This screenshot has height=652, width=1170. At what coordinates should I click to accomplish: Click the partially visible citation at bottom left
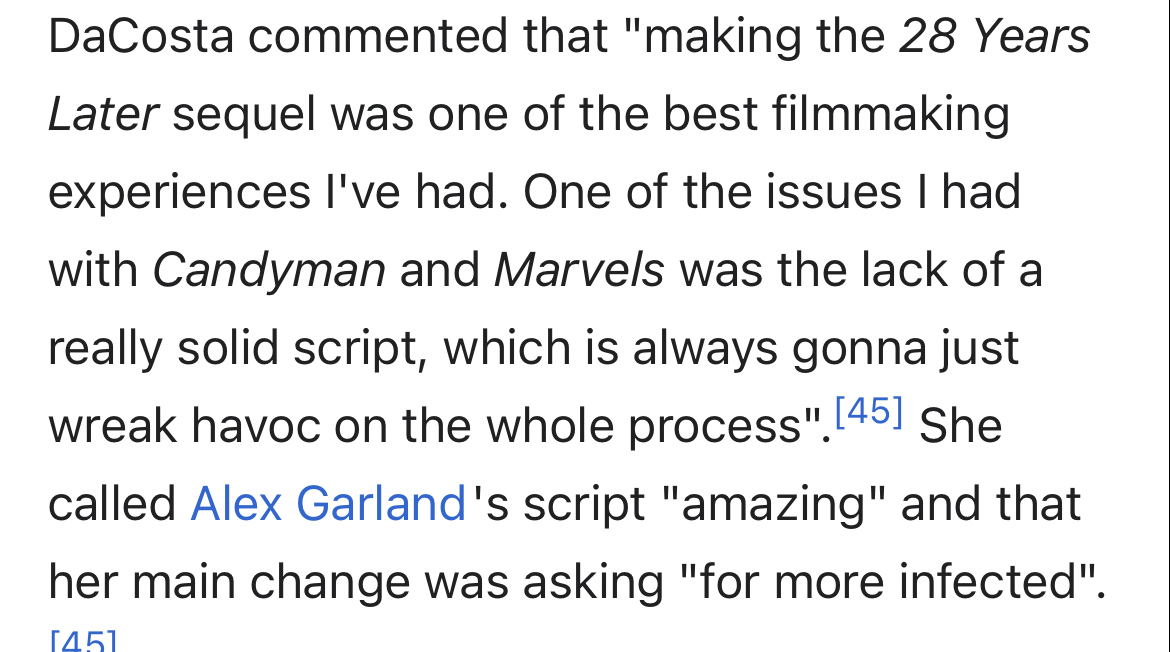tap(82, 641)
